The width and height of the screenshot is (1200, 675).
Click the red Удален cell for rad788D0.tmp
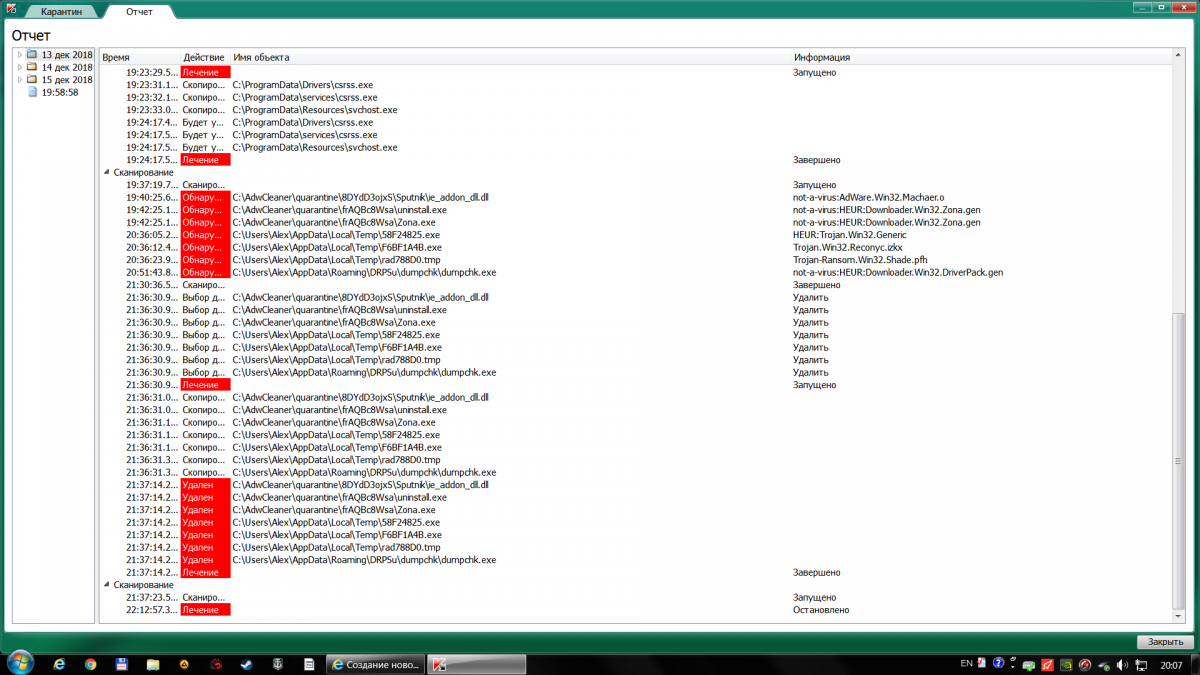(205, 547)
